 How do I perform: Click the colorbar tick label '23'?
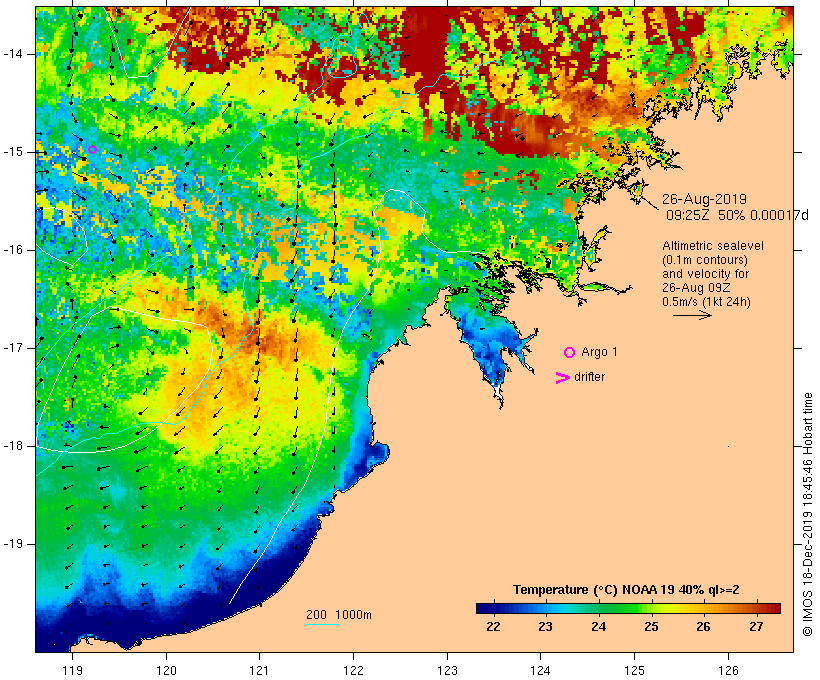(545, 627)
